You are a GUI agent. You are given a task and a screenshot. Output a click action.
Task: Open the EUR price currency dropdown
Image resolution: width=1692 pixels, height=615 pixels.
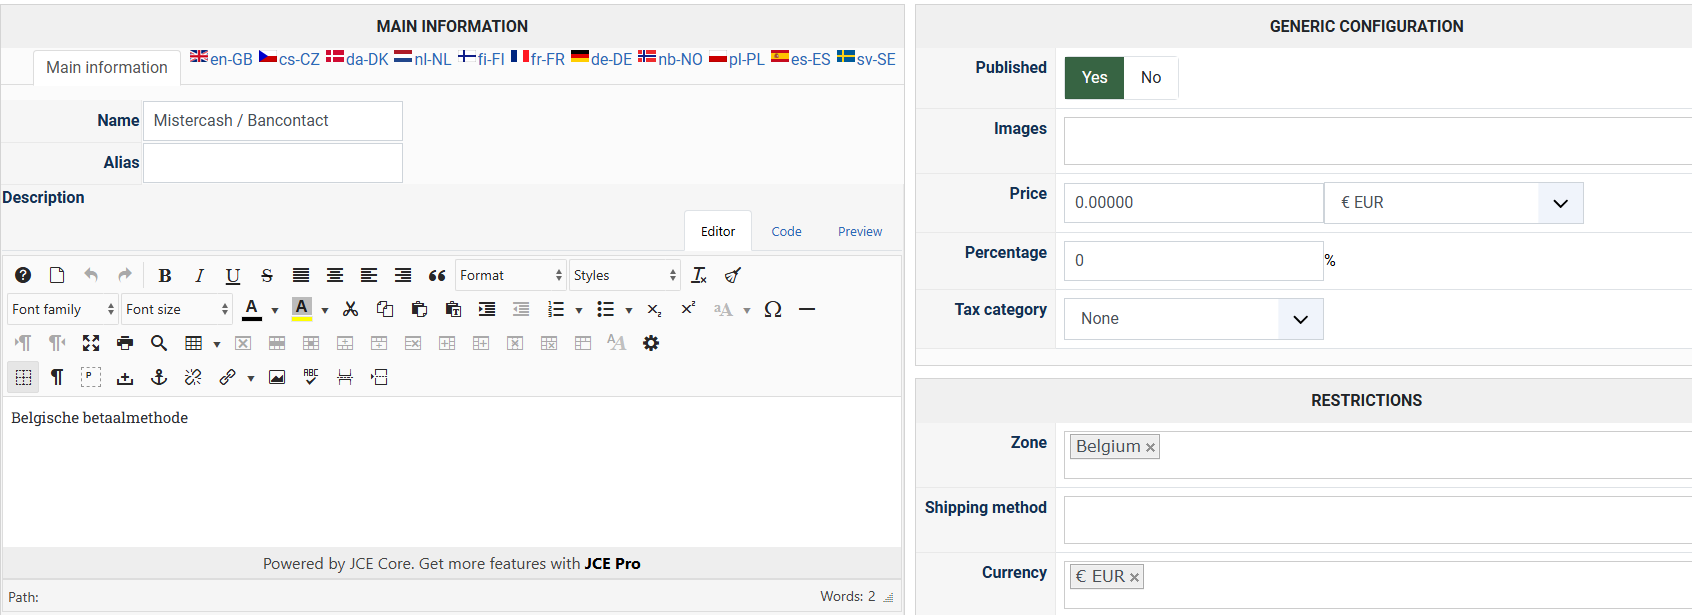(1454, 202)
